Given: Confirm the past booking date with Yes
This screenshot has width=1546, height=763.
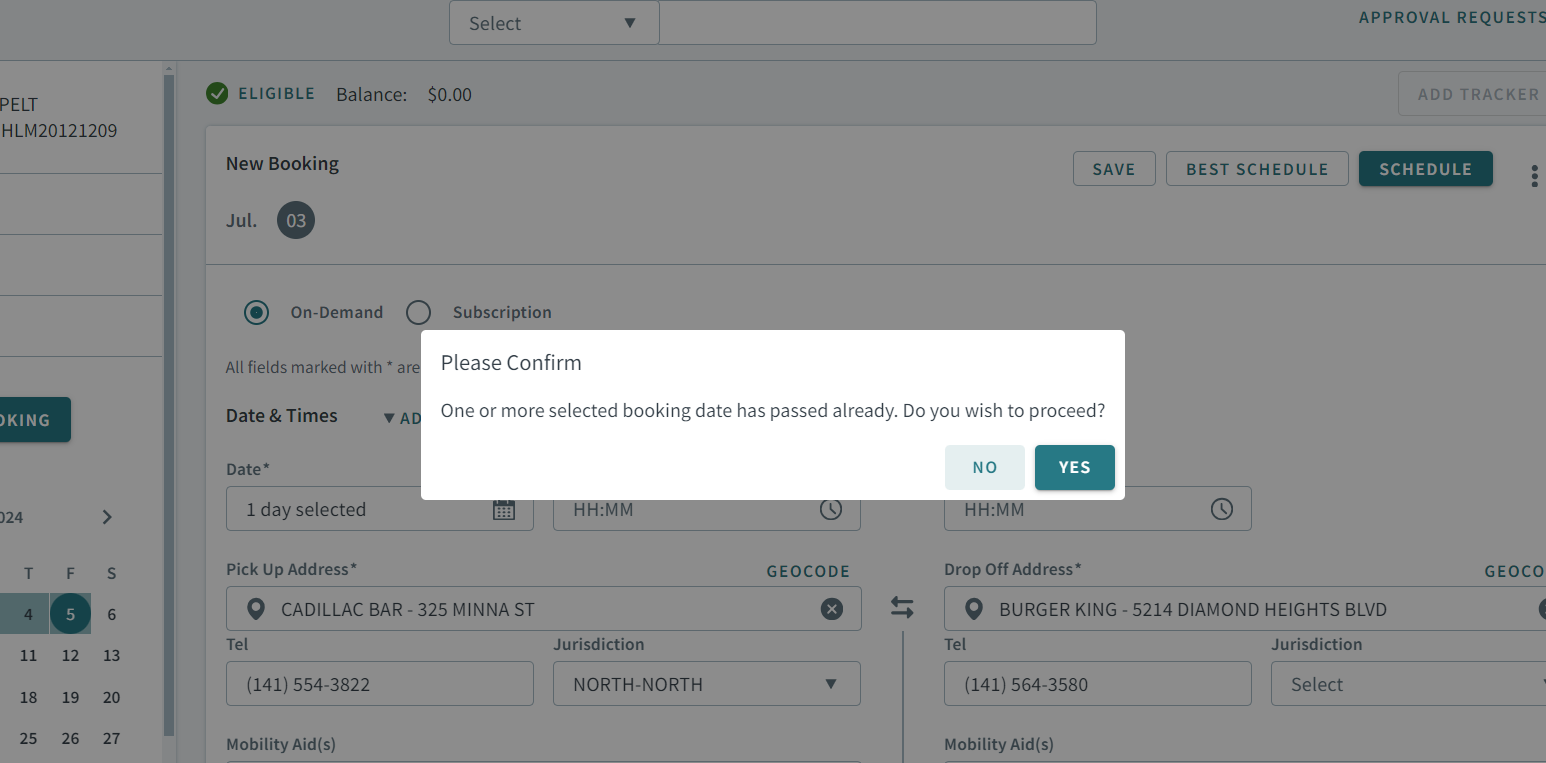Looking at the screenshot, I should coord(1074,467).
